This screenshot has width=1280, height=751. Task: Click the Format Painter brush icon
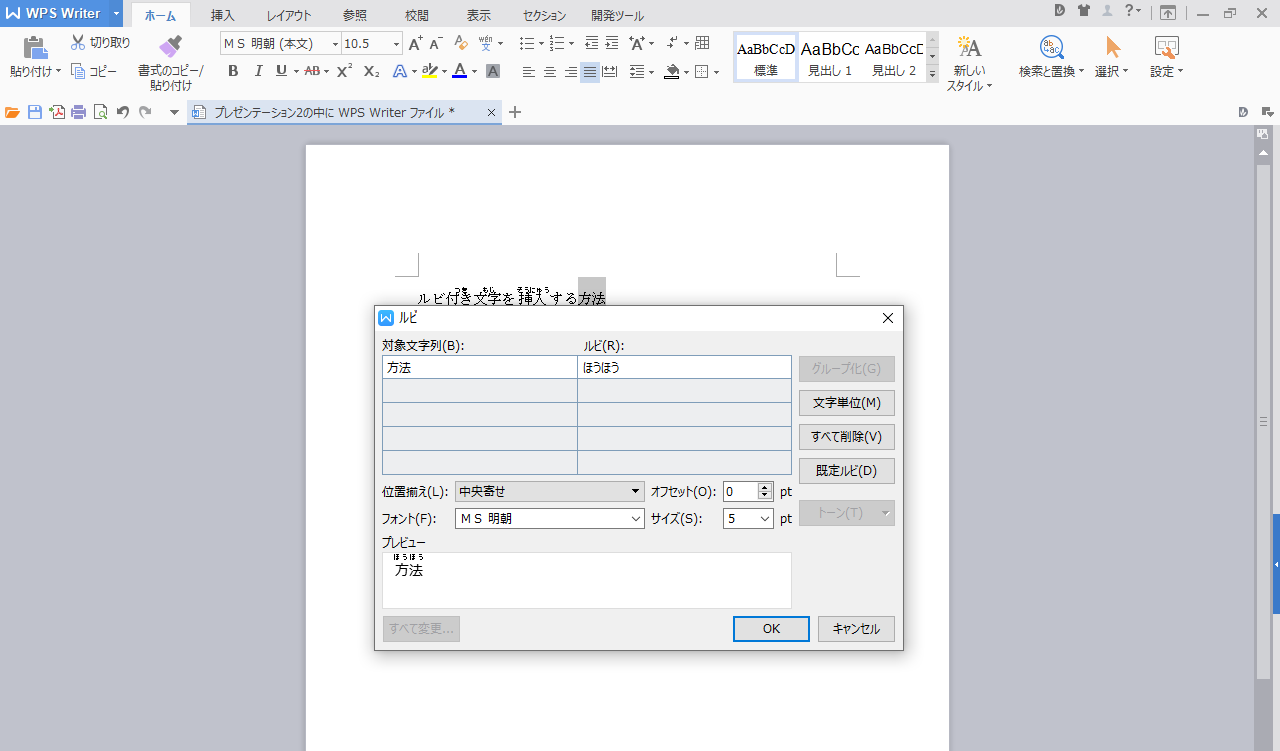pos(171,46)
